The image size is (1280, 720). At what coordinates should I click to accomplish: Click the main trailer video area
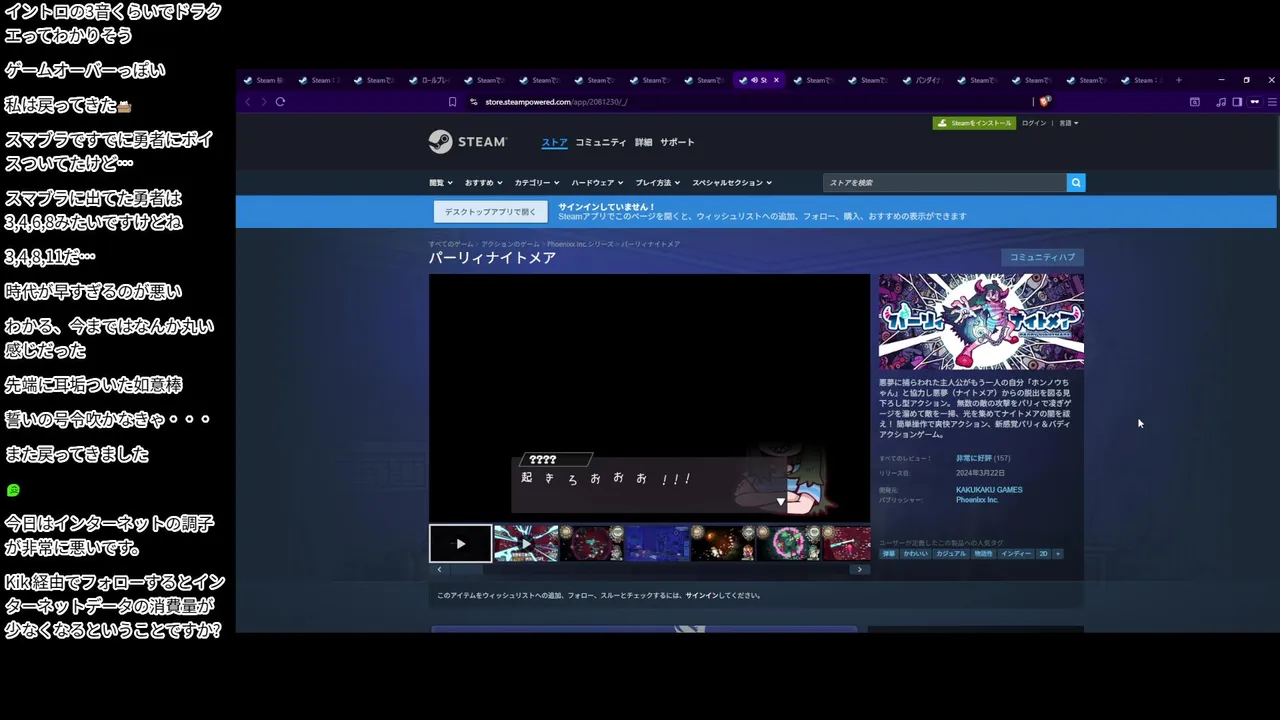[x=649, y=398]
